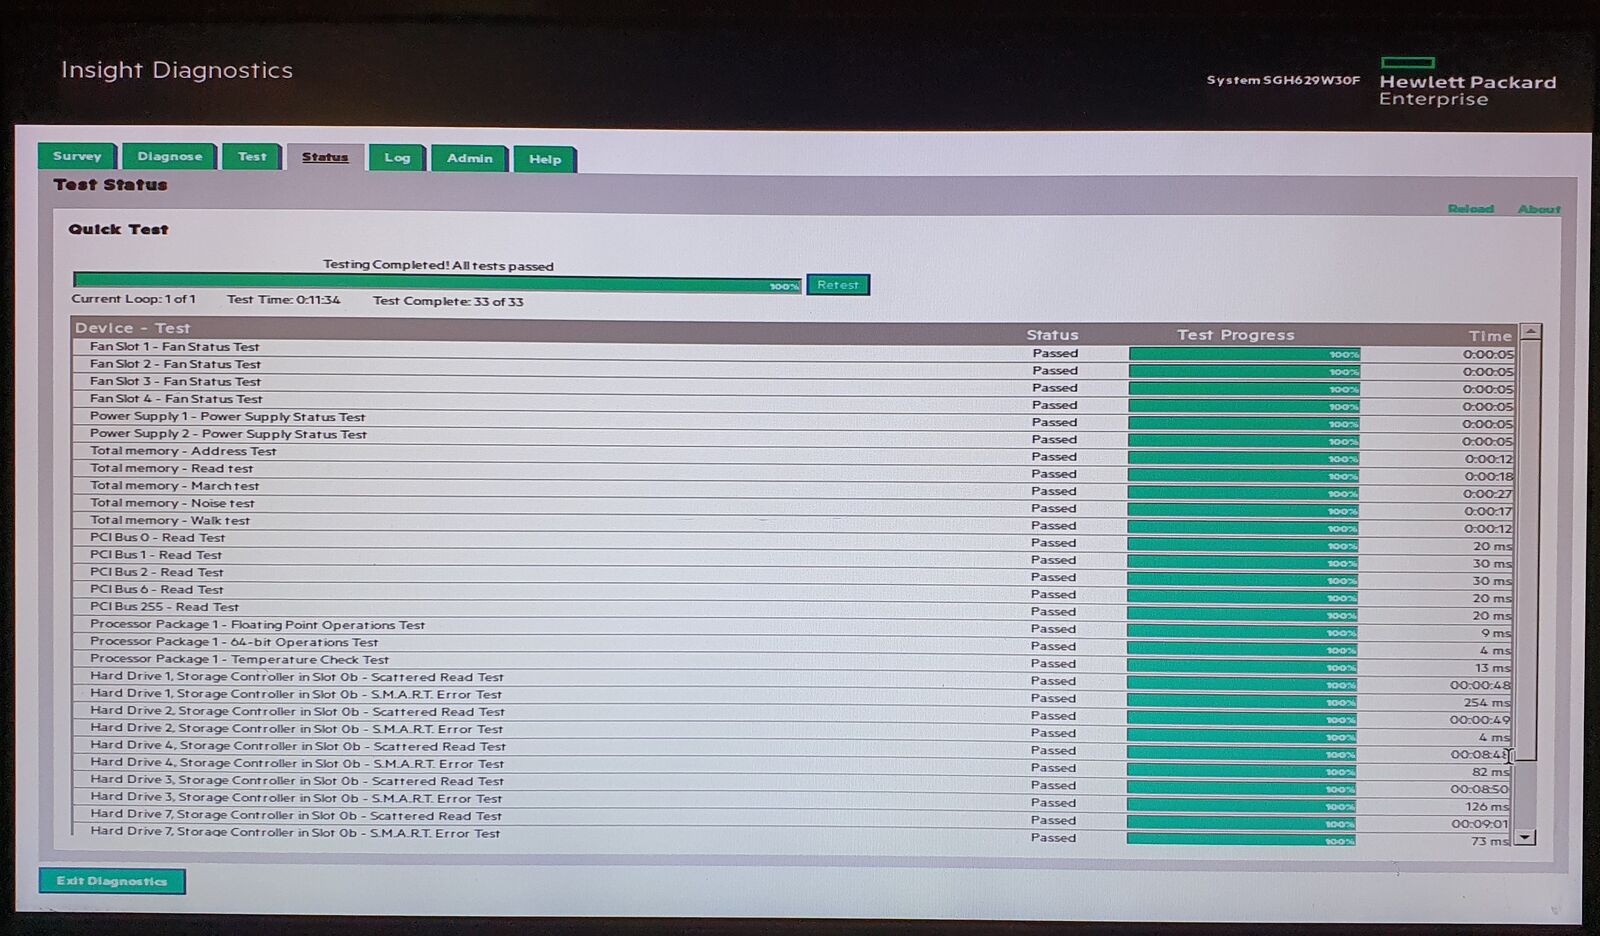Open the About link
Image resolution: width=1600 pixels, height=936 pixels.
coord(1539,209)
